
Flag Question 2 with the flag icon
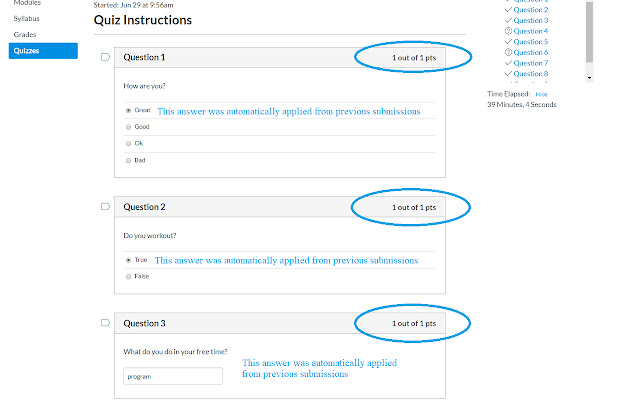[105, 207]
